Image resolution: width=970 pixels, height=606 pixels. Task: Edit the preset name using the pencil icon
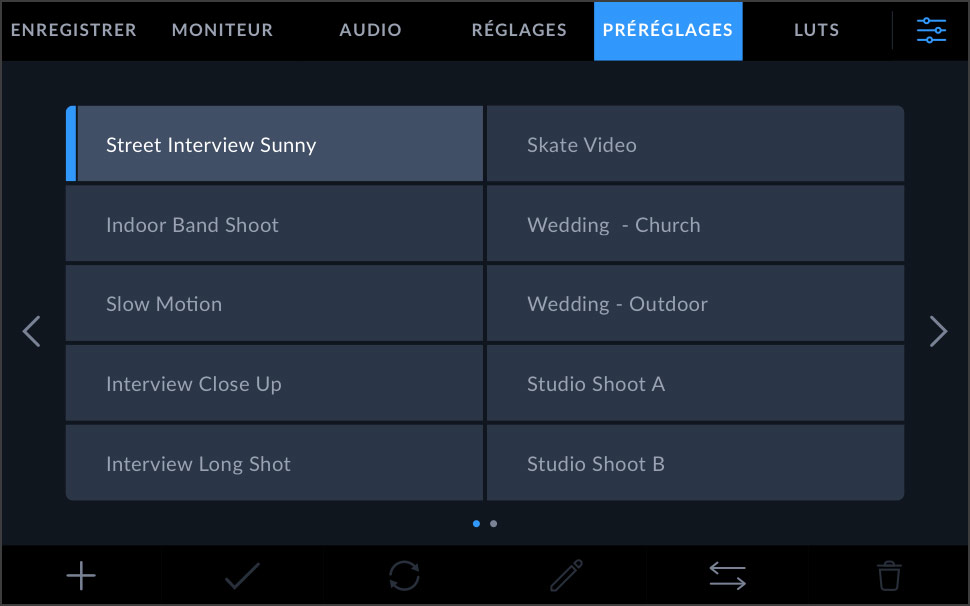click(565, 575)
